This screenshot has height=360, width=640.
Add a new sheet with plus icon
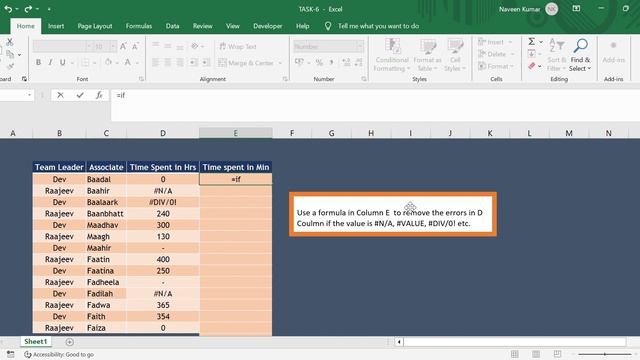(x=69, y=342)
